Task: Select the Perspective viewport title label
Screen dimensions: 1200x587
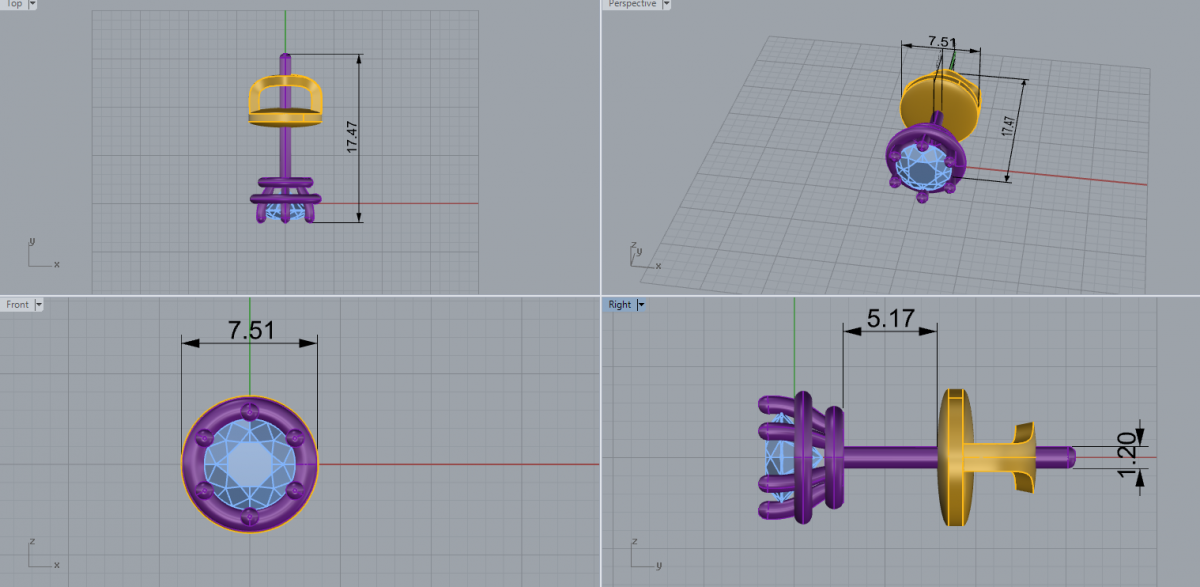Action: coord(634,5)
